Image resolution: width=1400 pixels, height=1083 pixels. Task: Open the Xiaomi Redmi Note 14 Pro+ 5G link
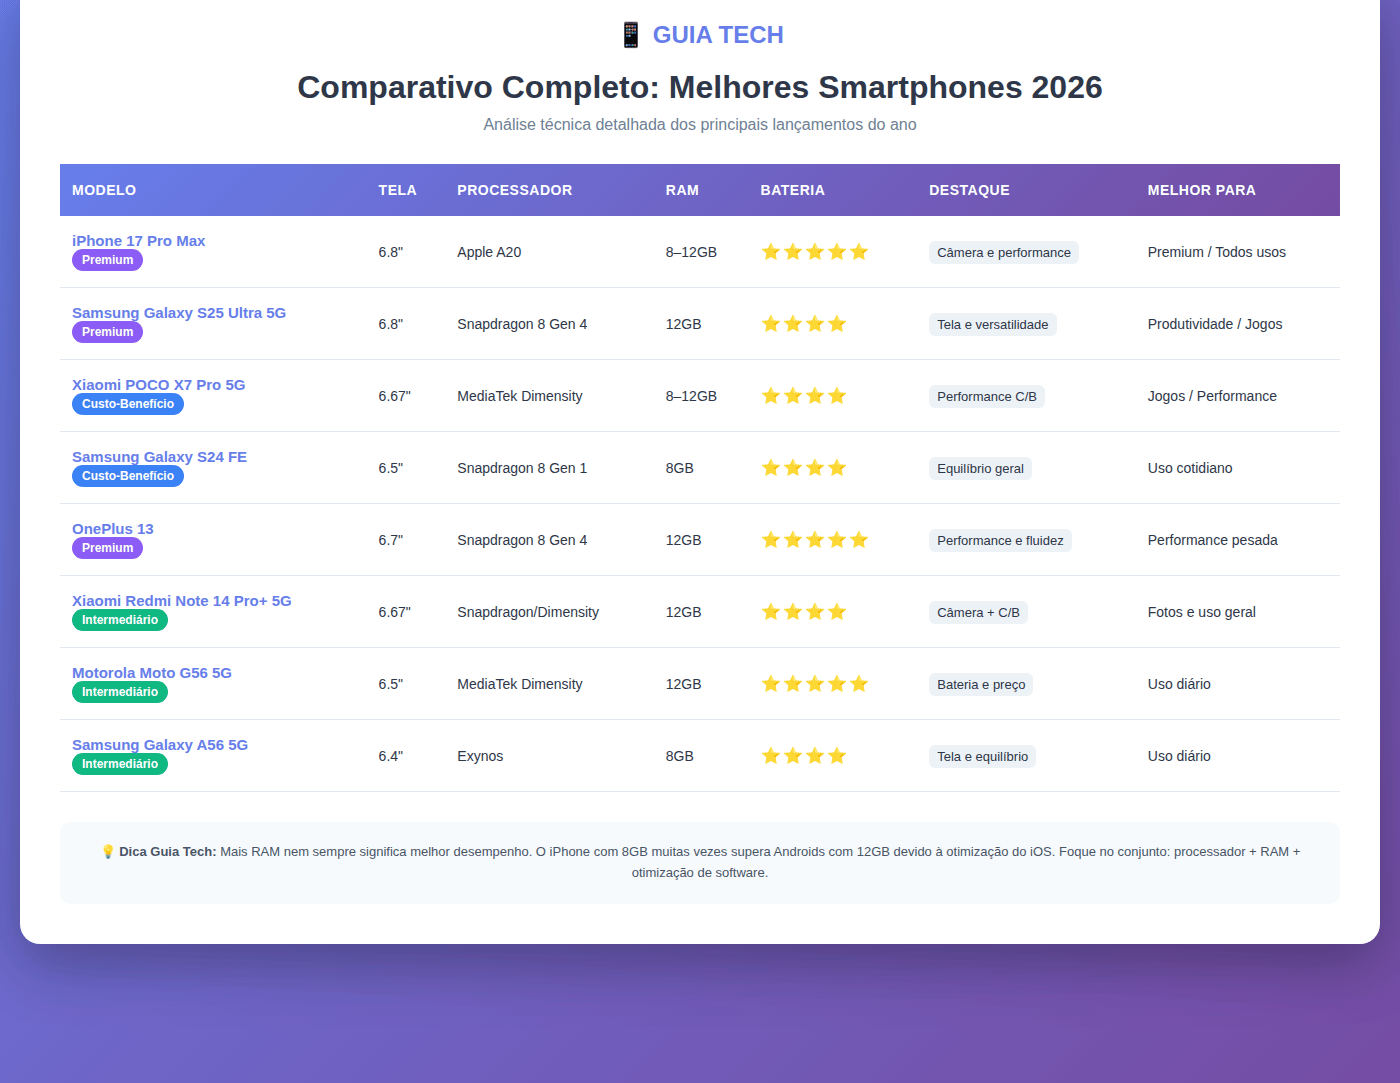182,601
